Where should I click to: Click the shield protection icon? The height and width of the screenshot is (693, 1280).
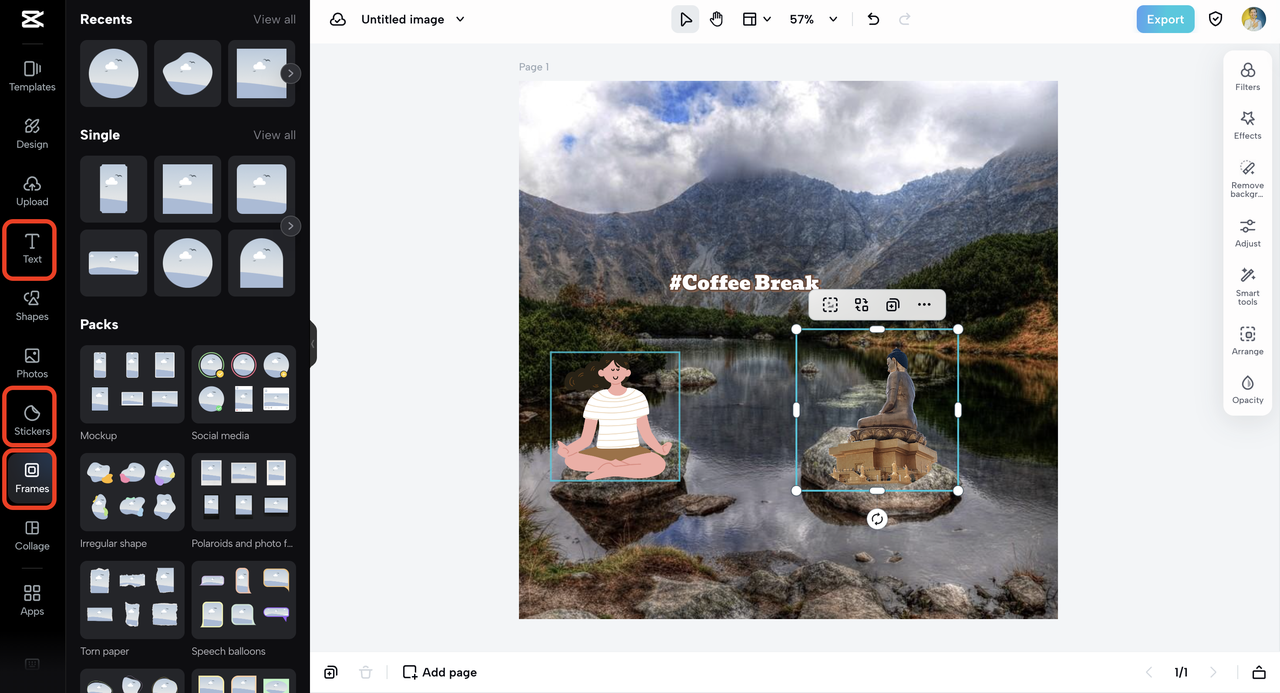1216,19
